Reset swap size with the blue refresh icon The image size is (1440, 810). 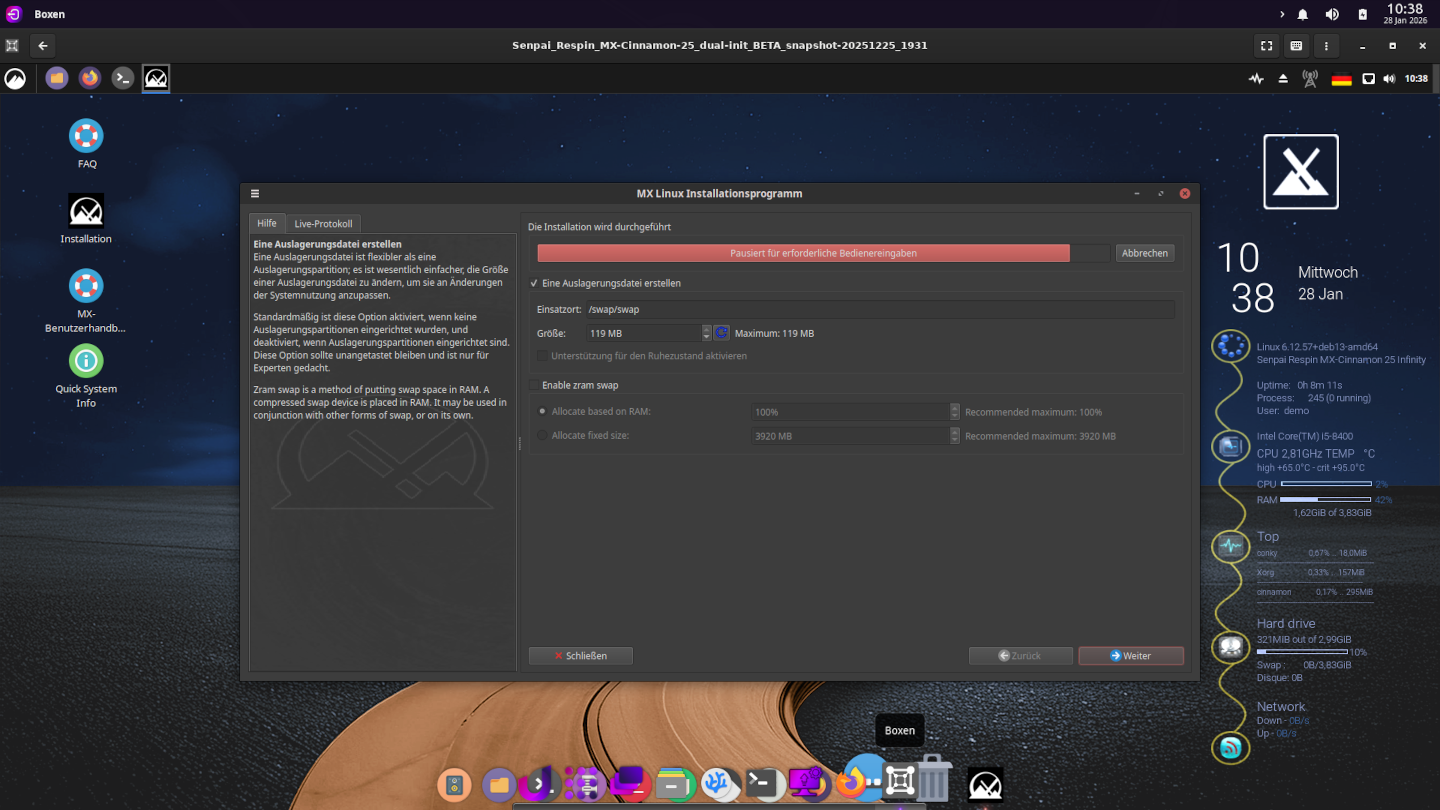[x=721, y=333]
